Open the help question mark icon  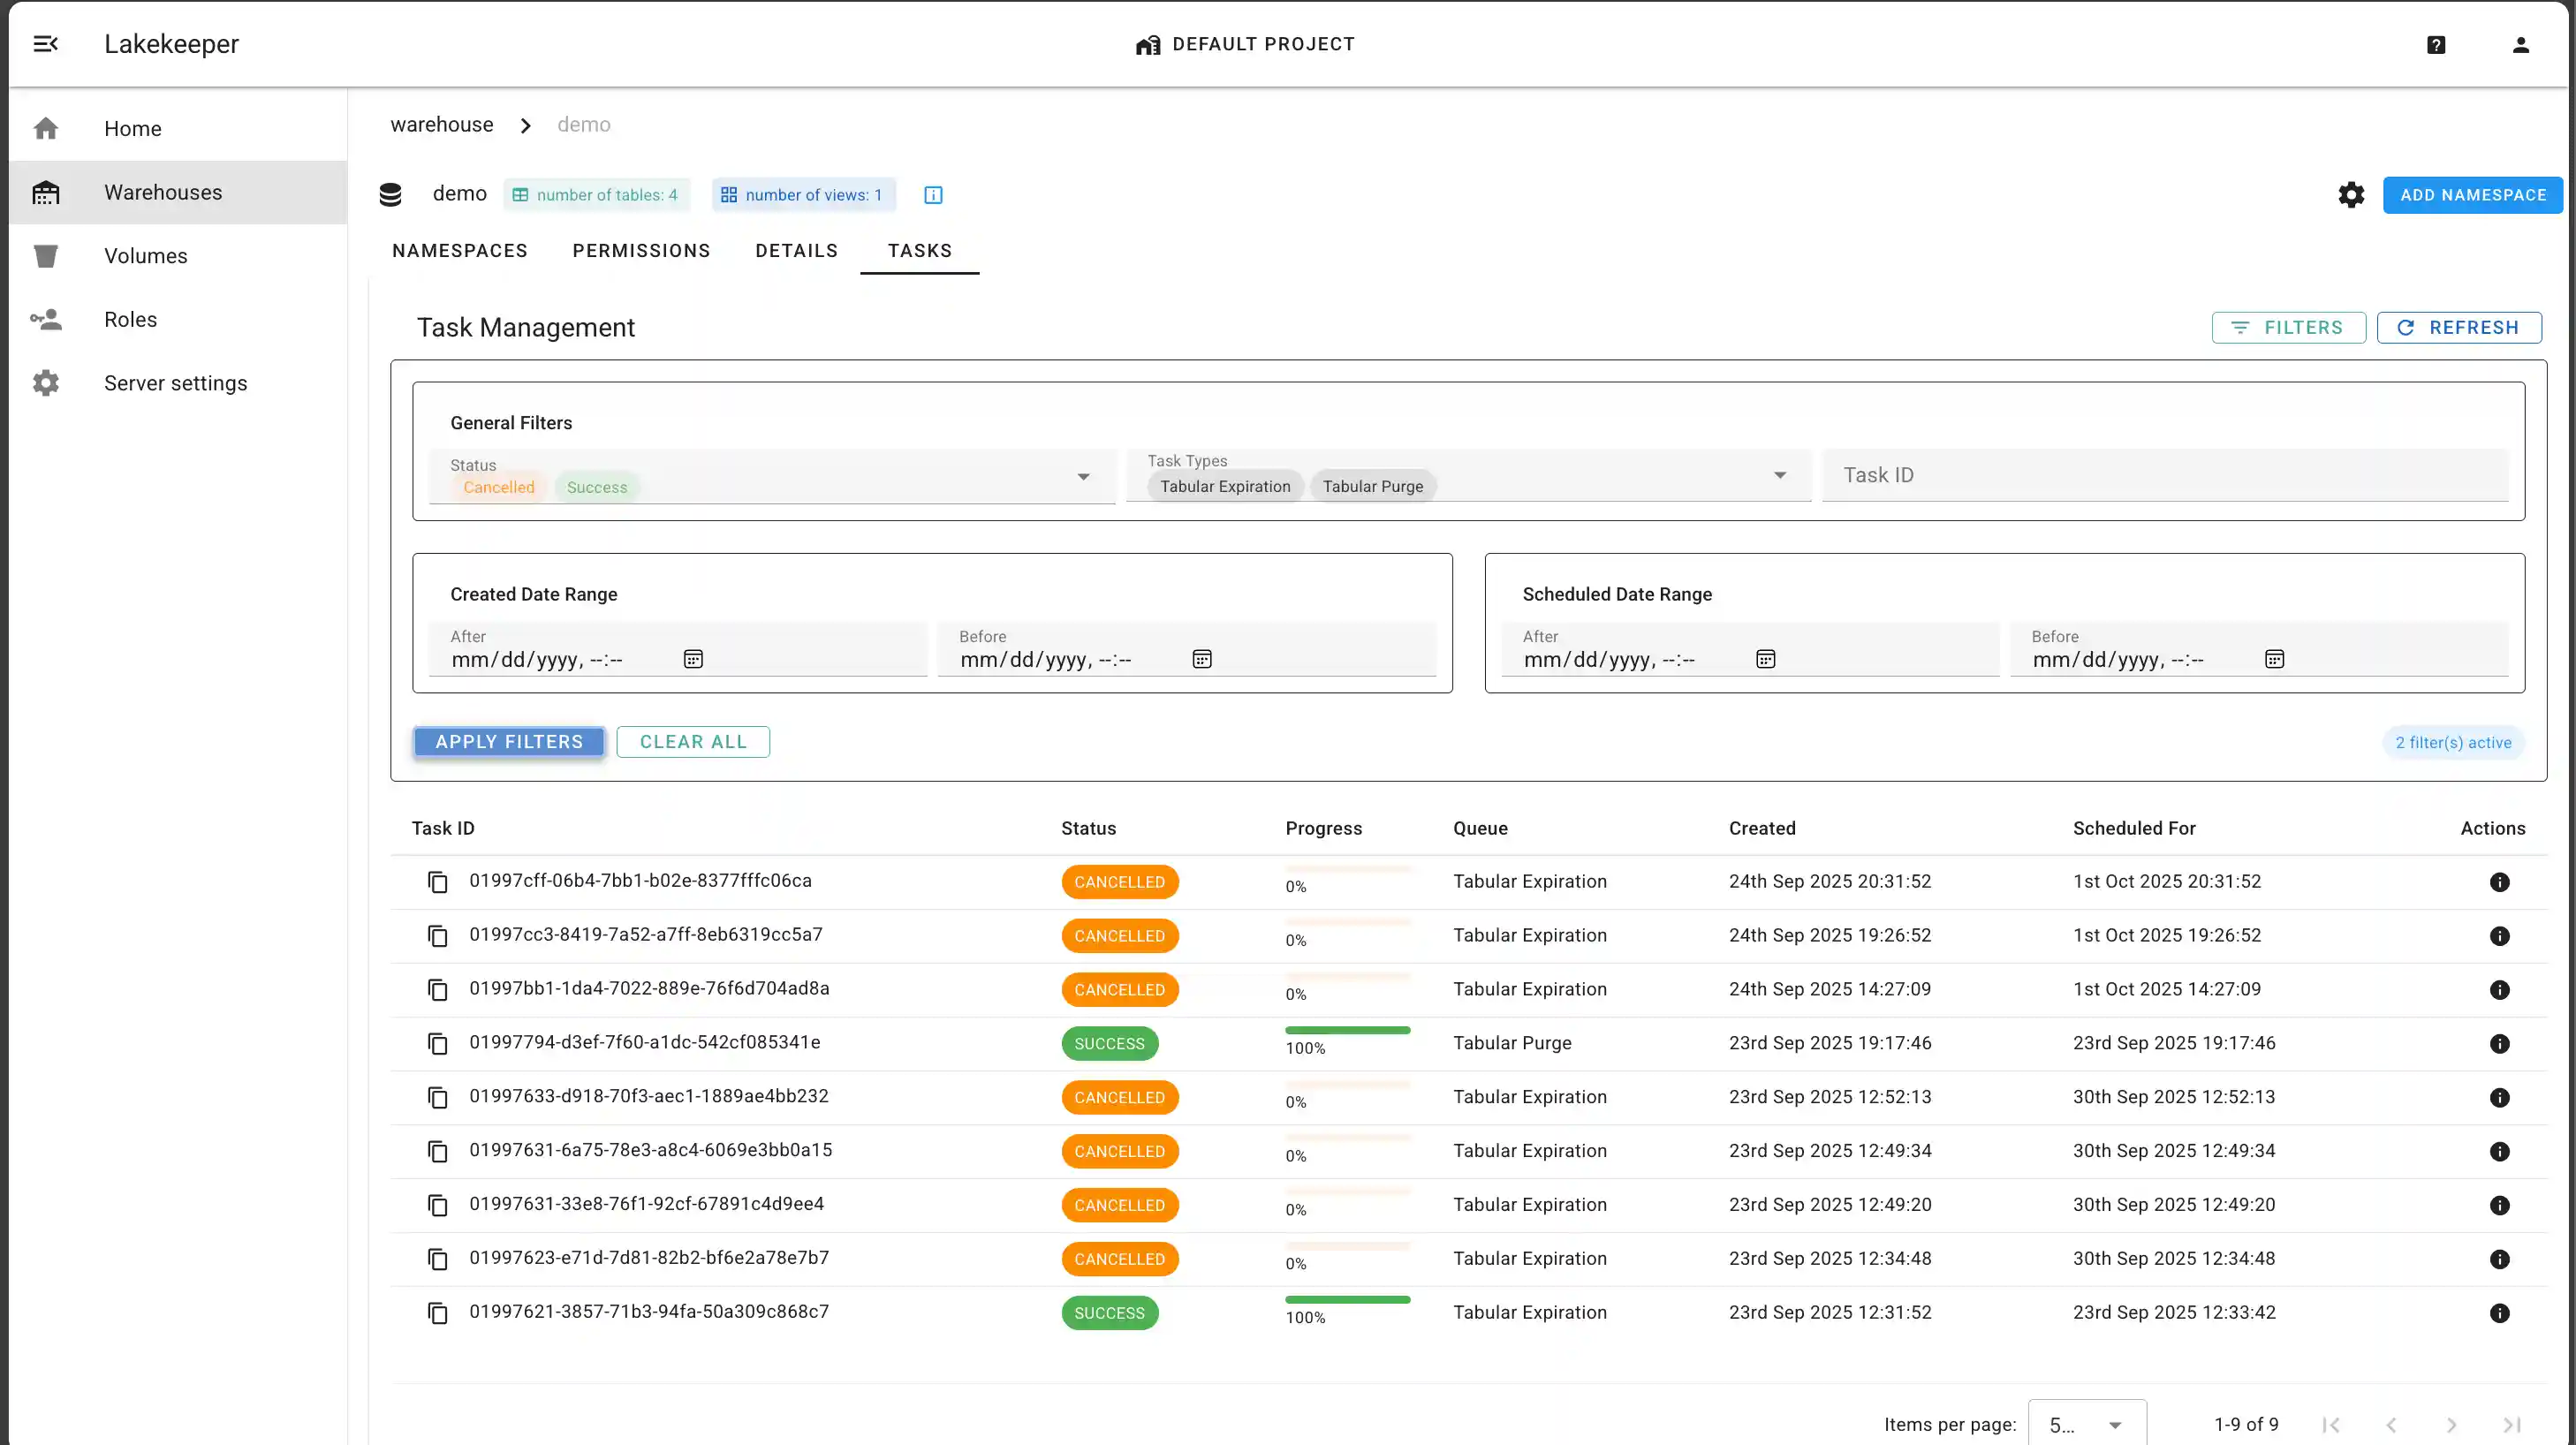tap(2436, 44)
